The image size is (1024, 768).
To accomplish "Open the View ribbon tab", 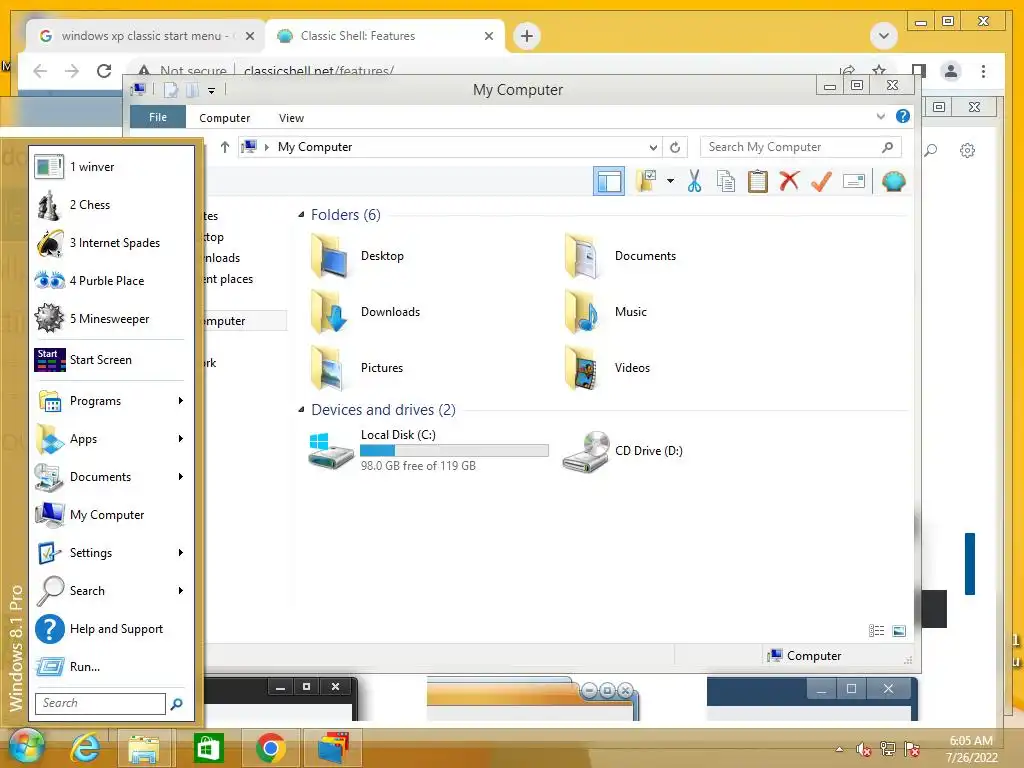I will tap(291, 118).
